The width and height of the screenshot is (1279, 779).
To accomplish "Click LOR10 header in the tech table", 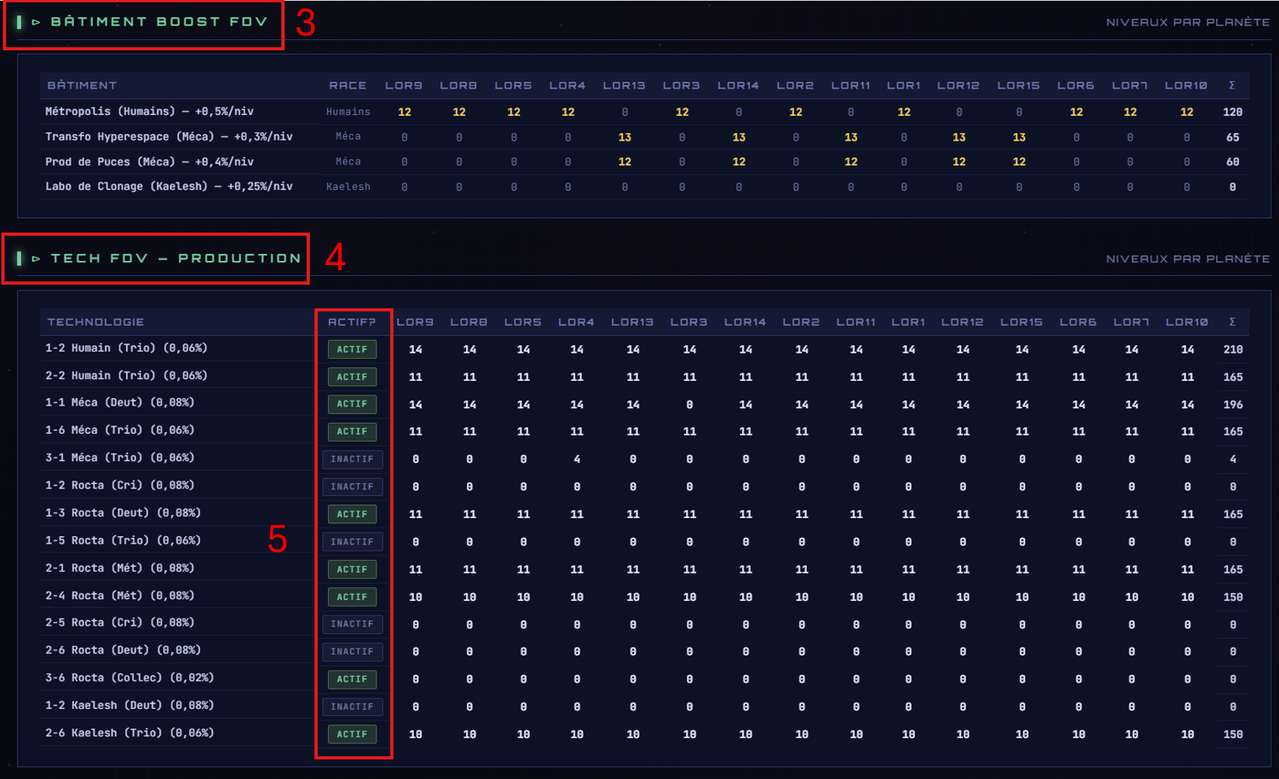I will [x=1187, y=322].
